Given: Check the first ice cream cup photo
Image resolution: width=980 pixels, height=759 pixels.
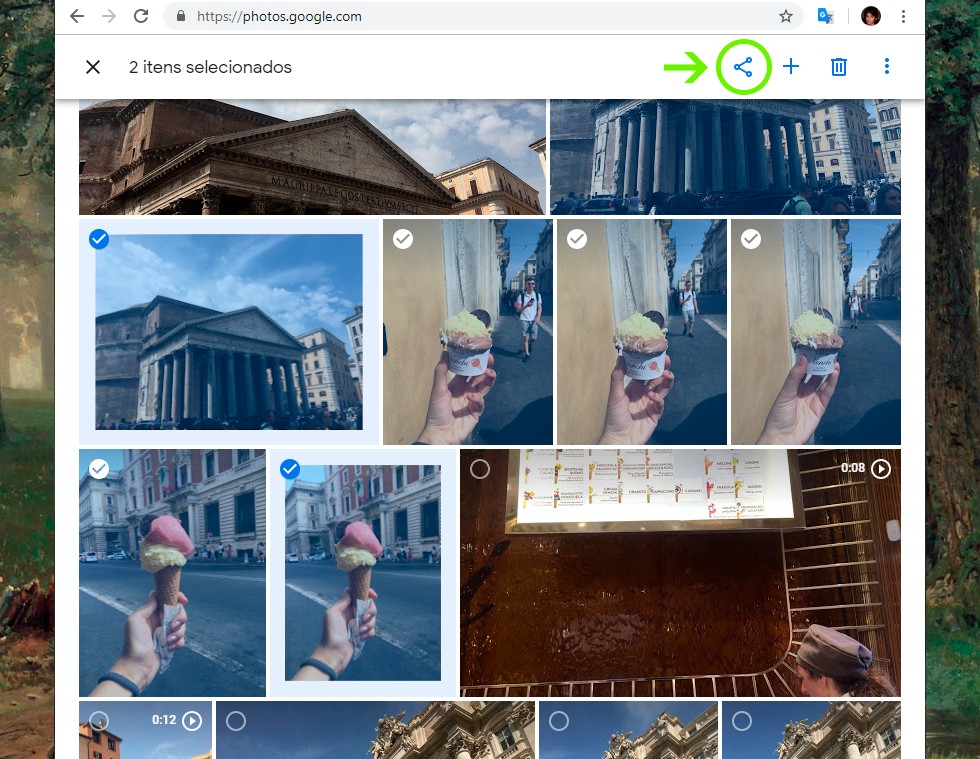Looking at the screenshot, I should (403, 239).
